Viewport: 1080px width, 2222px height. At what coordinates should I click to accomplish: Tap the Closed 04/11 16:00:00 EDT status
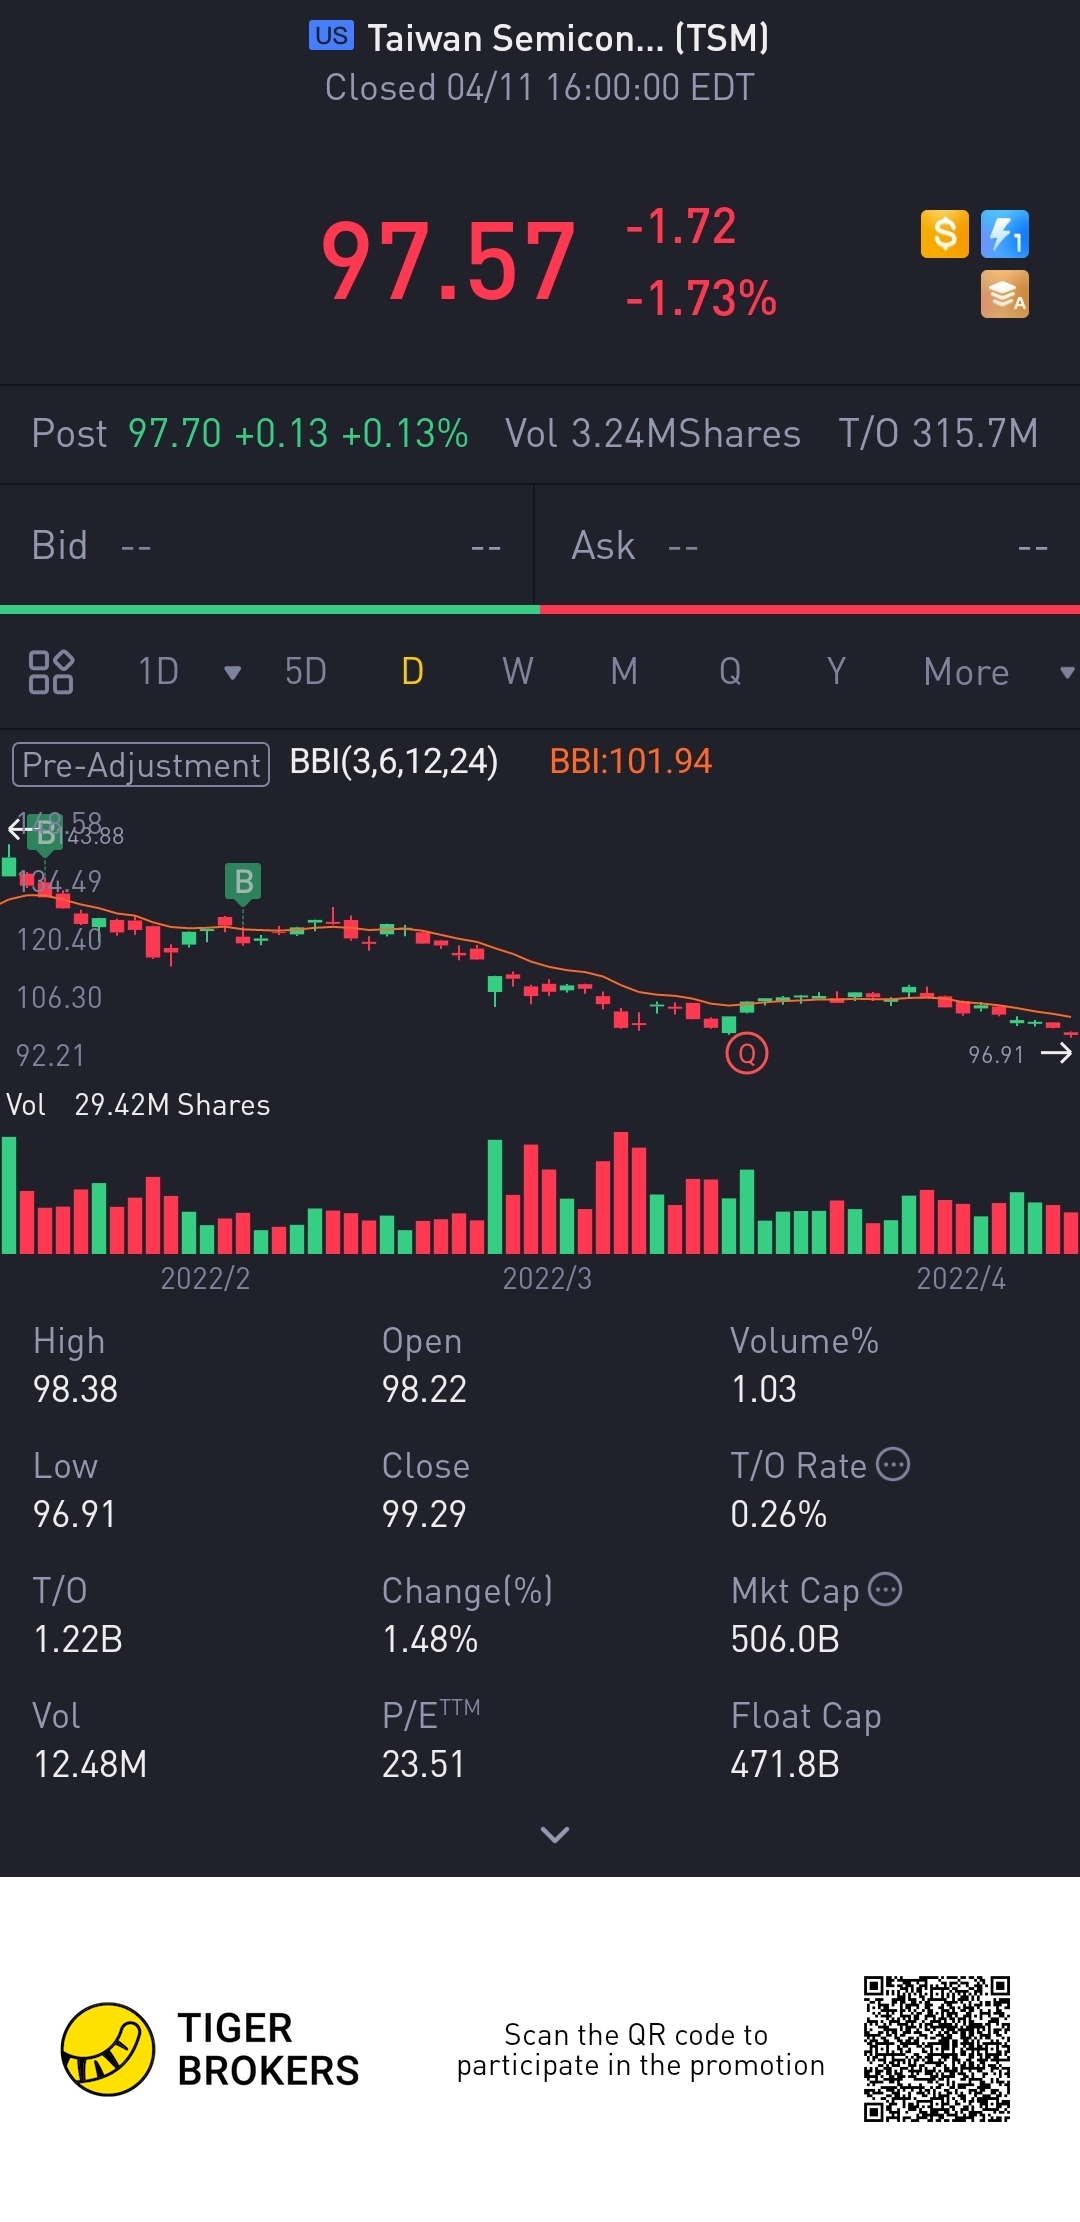pyautogui.click(x=540, y=87)
